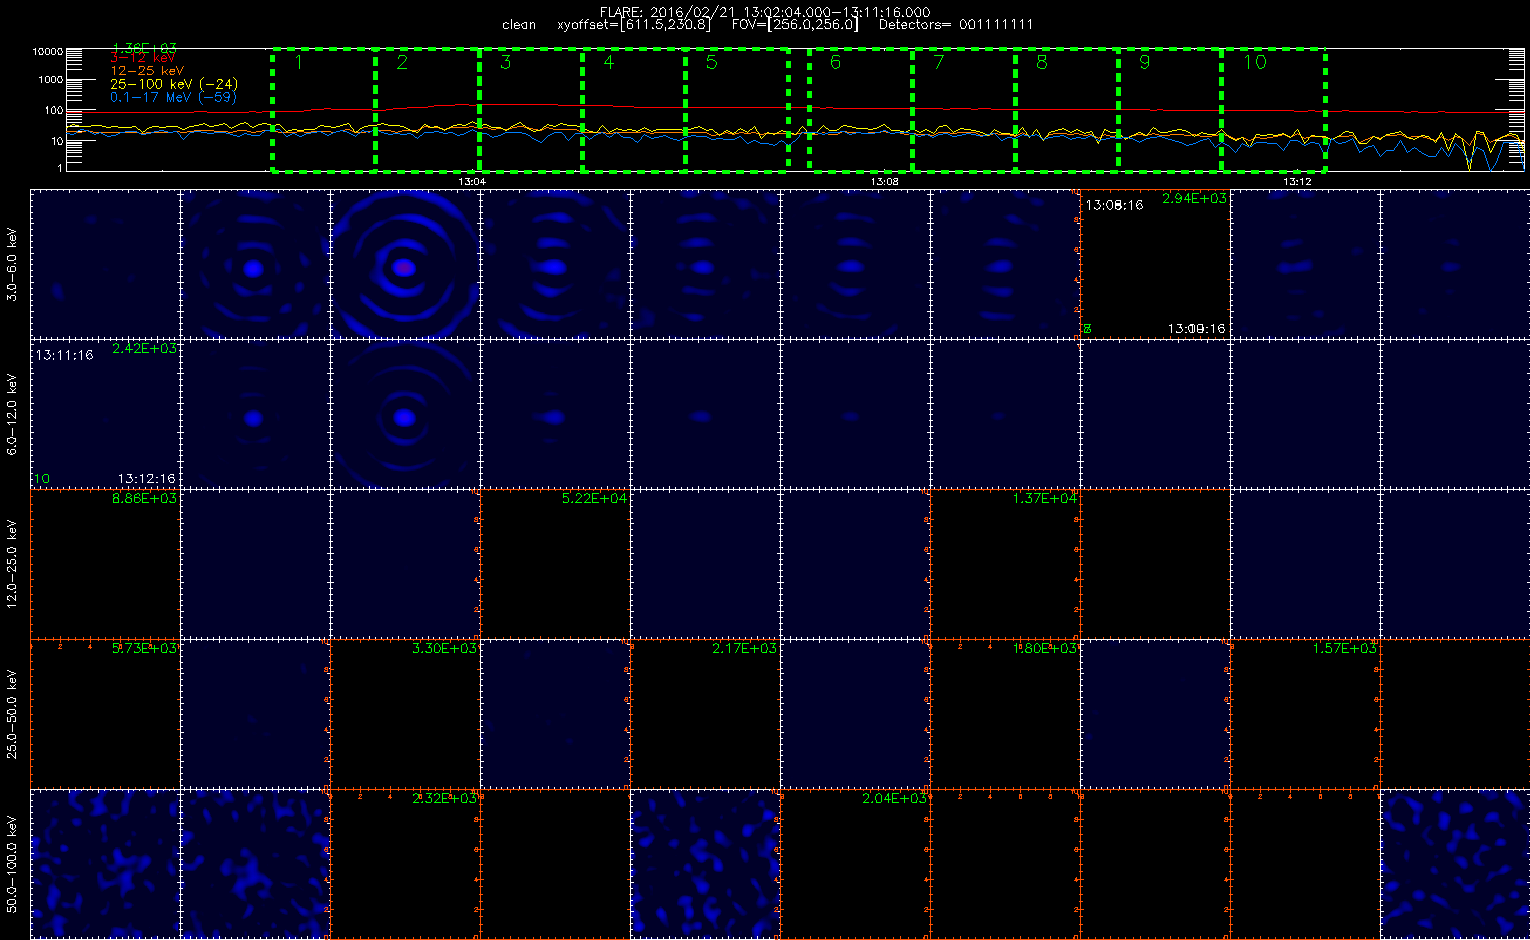Click the 13:09:16 end timestamp

pos(1196,329)
